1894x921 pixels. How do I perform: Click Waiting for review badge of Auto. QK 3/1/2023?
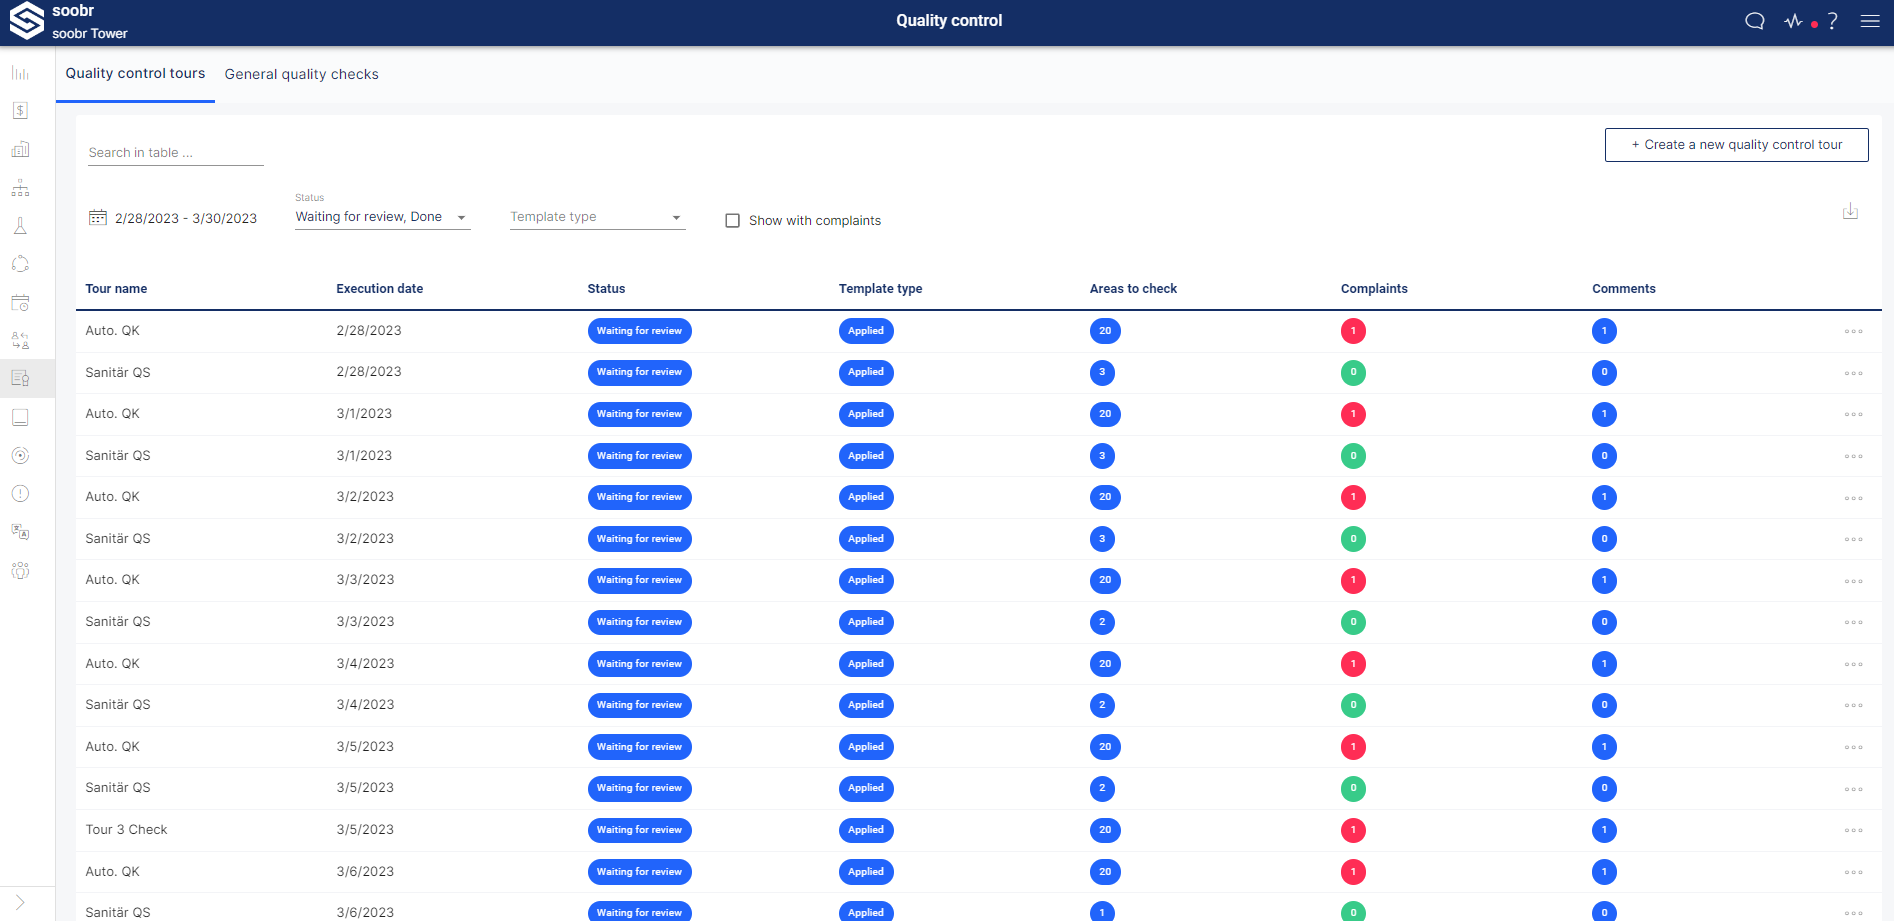click(x=639, y=414)
